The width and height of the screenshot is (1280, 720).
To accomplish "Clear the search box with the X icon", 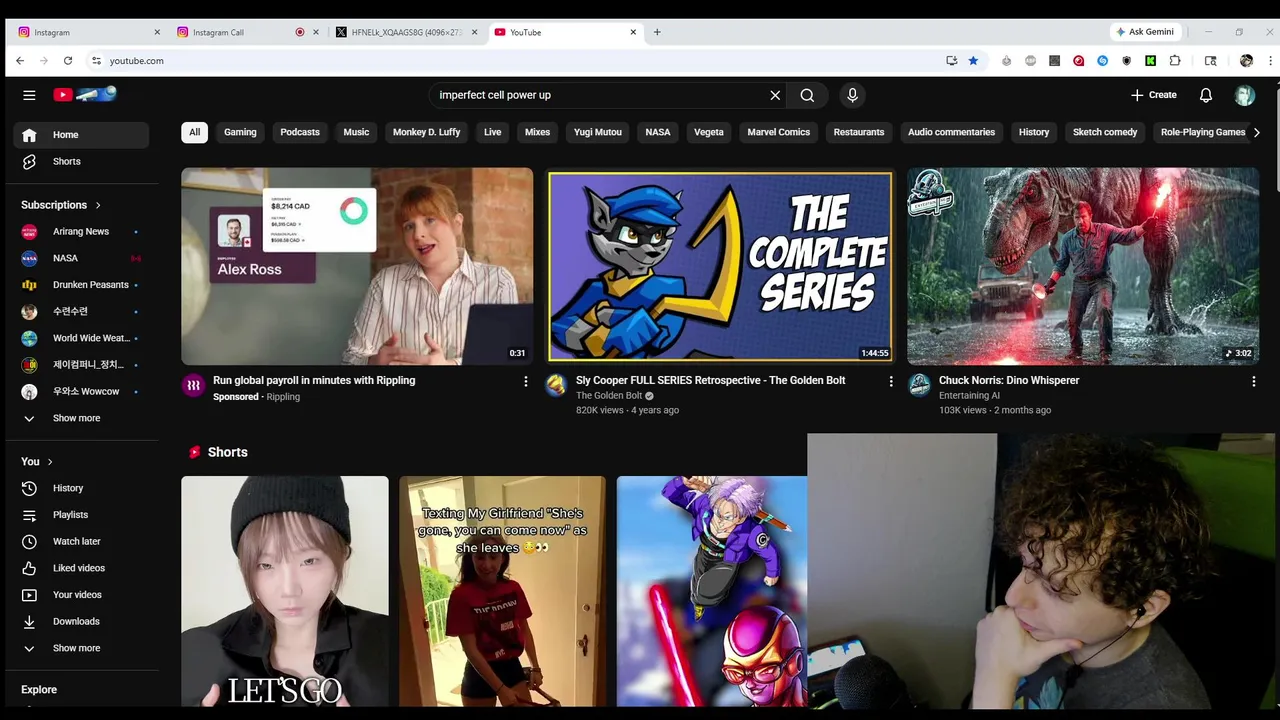I will point(775,95).
